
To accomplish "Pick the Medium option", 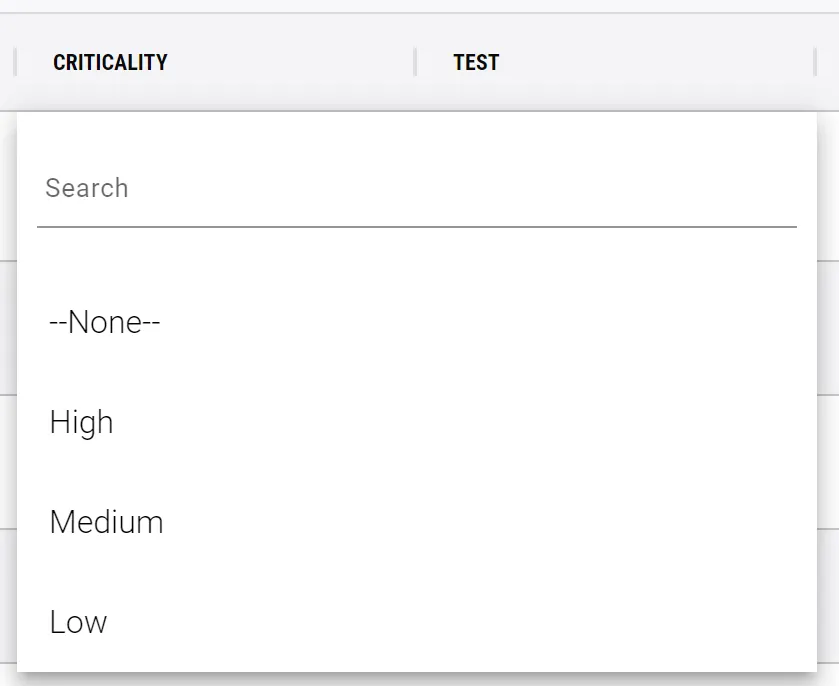I will pyautogui.click(x=106, y=523).
